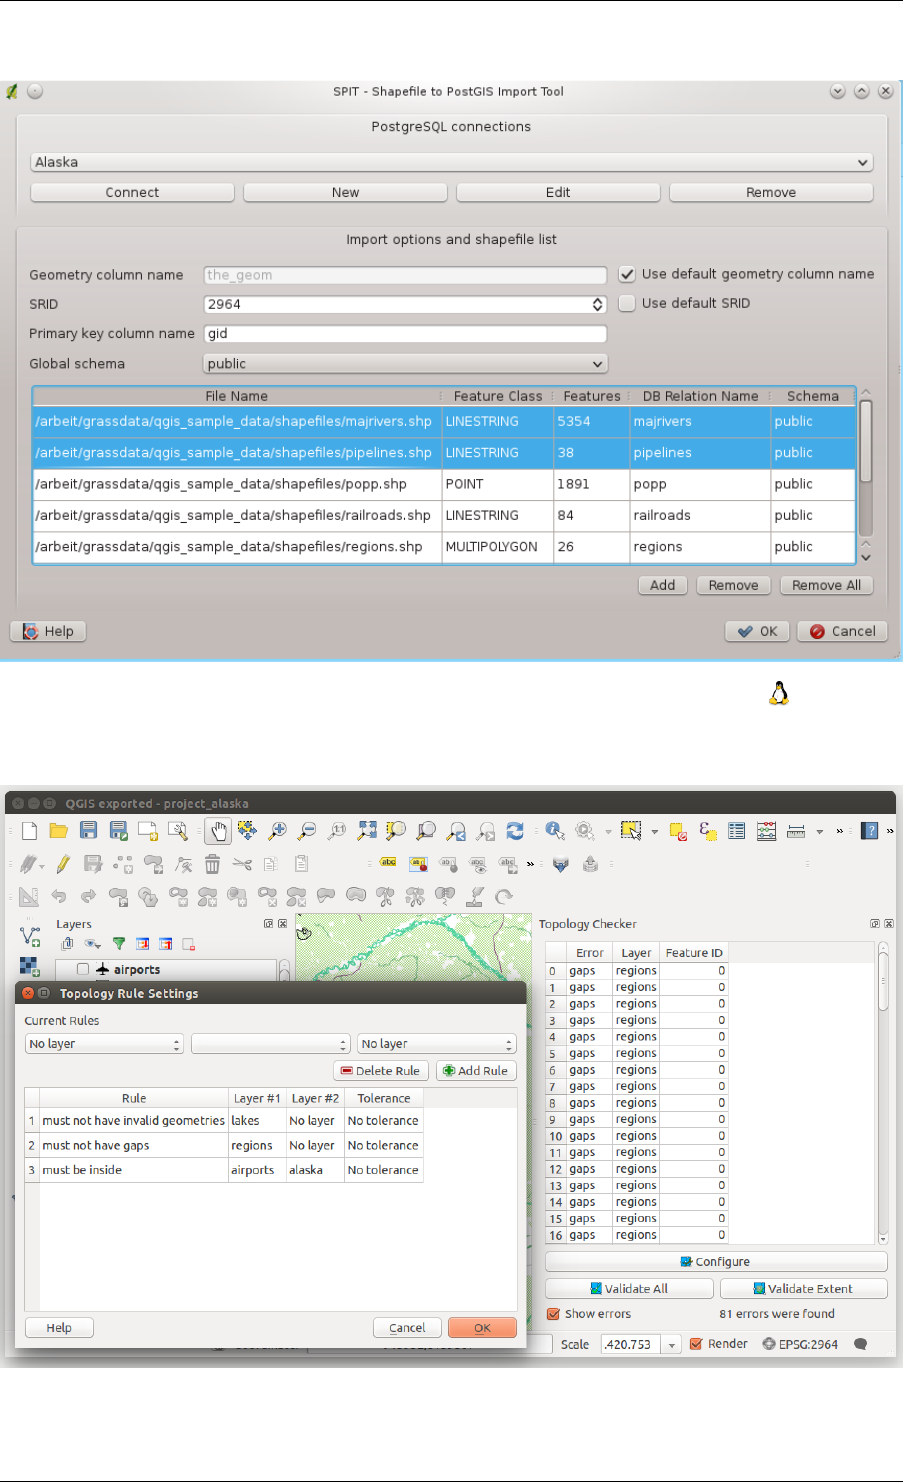Click the Add Rule button

475,1071
